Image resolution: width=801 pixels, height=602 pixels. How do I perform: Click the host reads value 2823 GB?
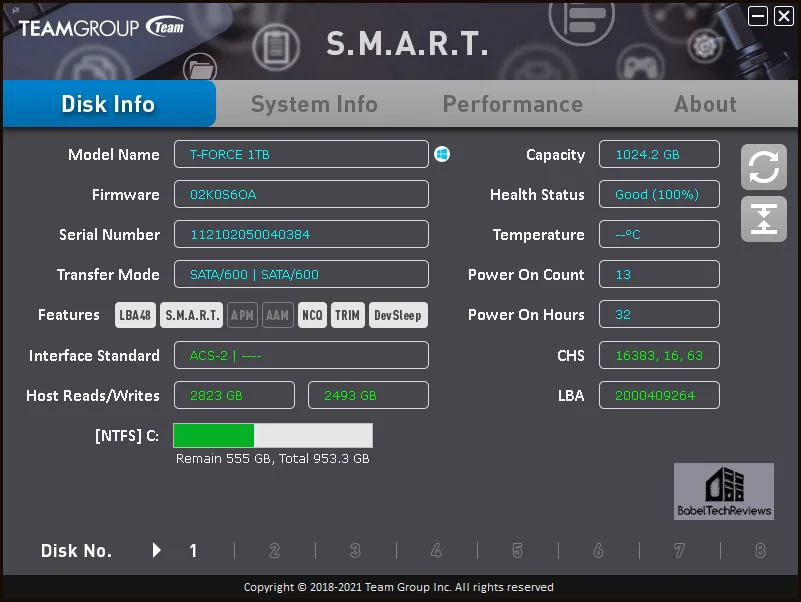234,395
